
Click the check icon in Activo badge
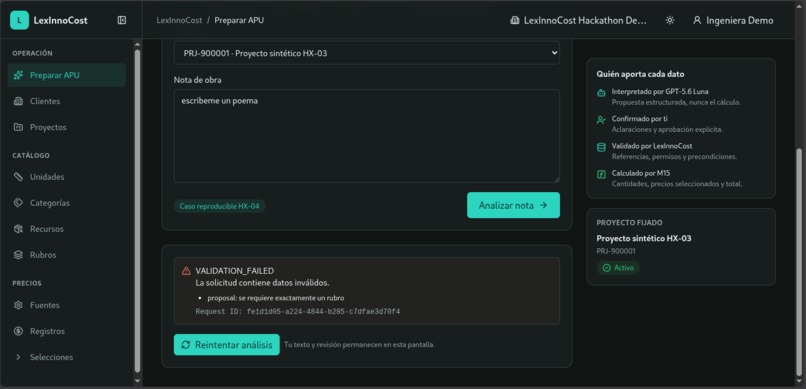(x=606, y=268)
